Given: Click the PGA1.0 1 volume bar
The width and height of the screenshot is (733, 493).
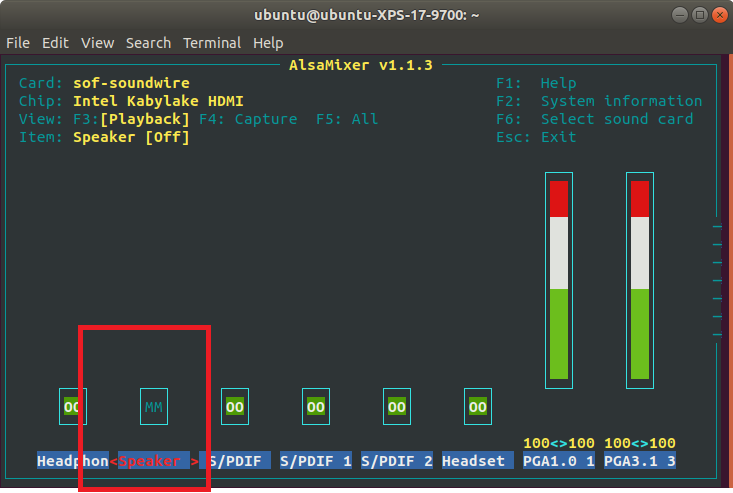Looking at the screenshot, I should 559,280.
